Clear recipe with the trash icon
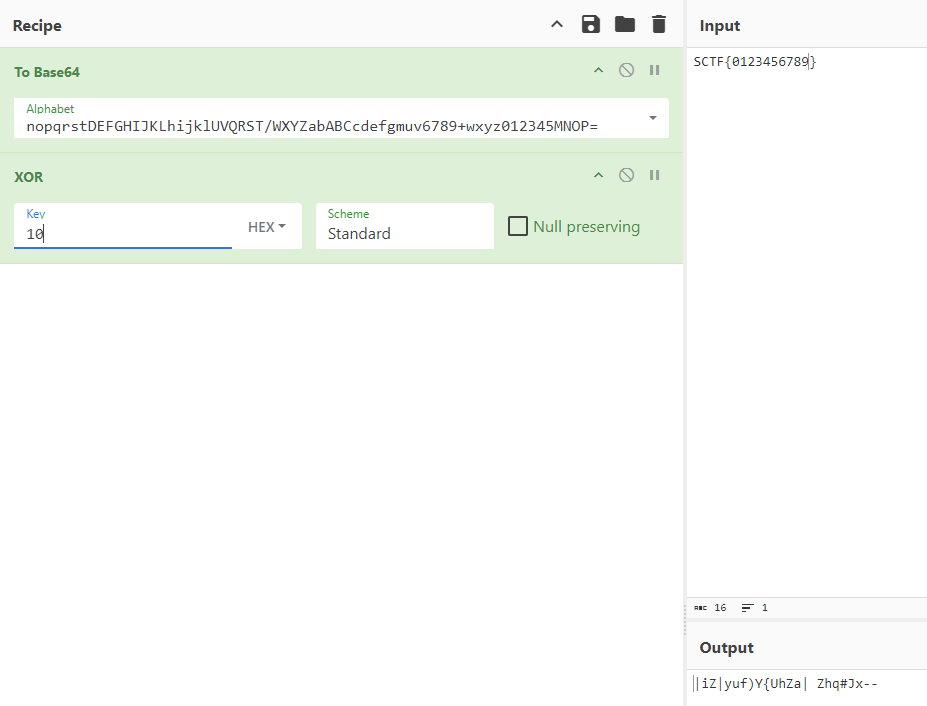Viewport: 927px width, 706px height. coord(658,25)
